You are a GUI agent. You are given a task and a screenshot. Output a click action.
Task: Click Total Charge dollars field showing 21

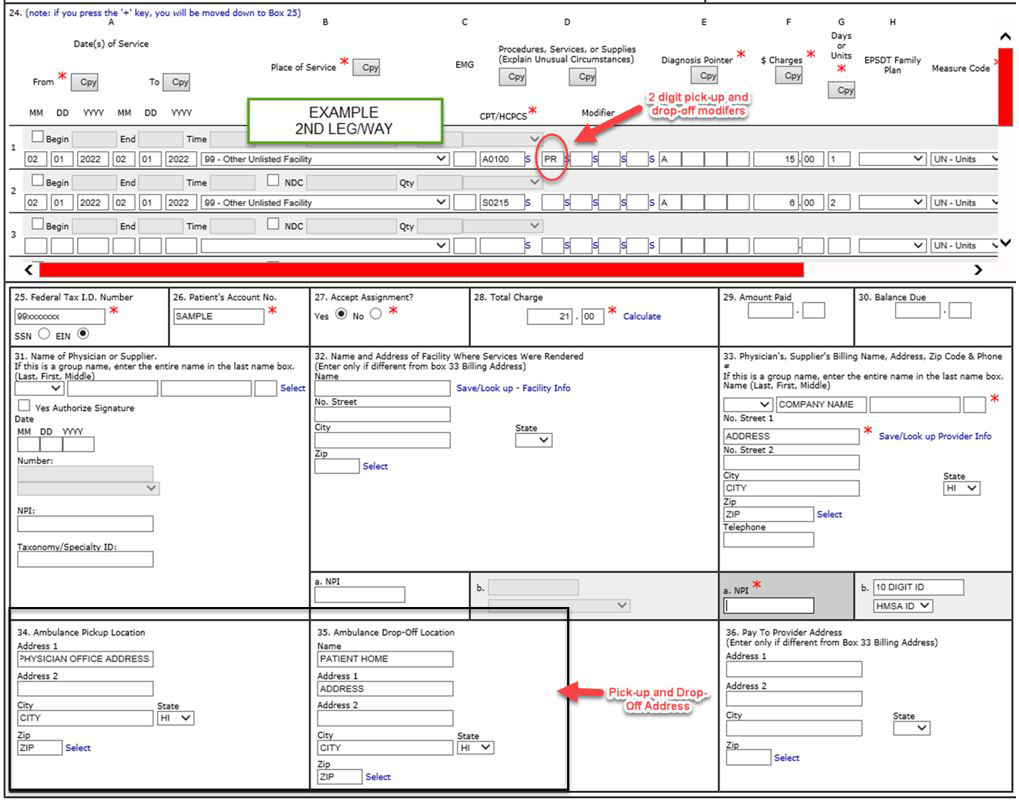coord(550,317)
